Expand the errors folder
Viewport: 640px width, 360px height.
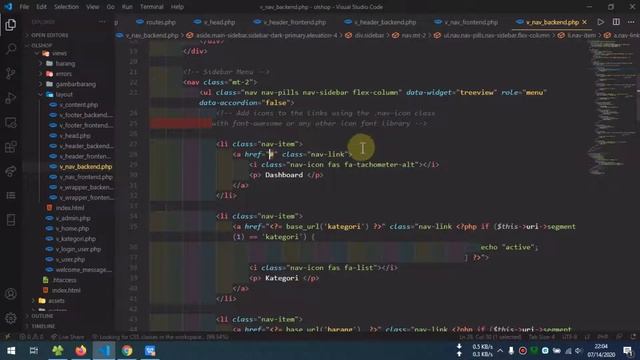point(63,74)
